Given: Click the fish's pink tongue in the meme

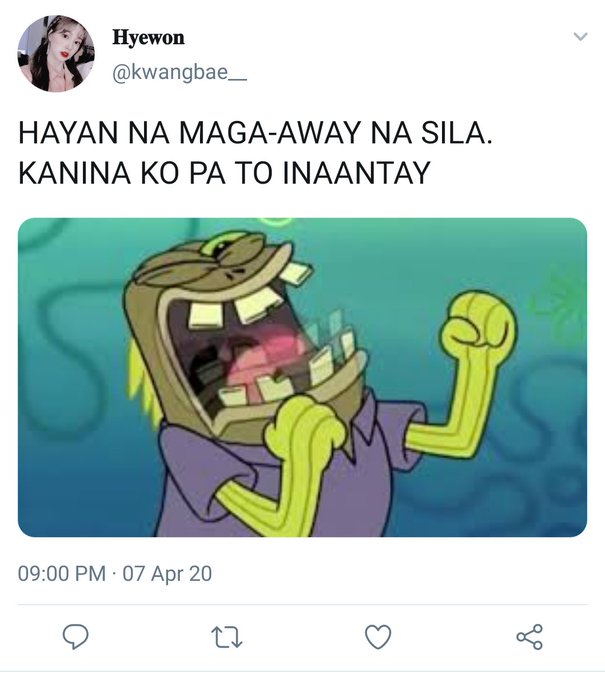Looking at the screenshot, I should coord(267,353).
